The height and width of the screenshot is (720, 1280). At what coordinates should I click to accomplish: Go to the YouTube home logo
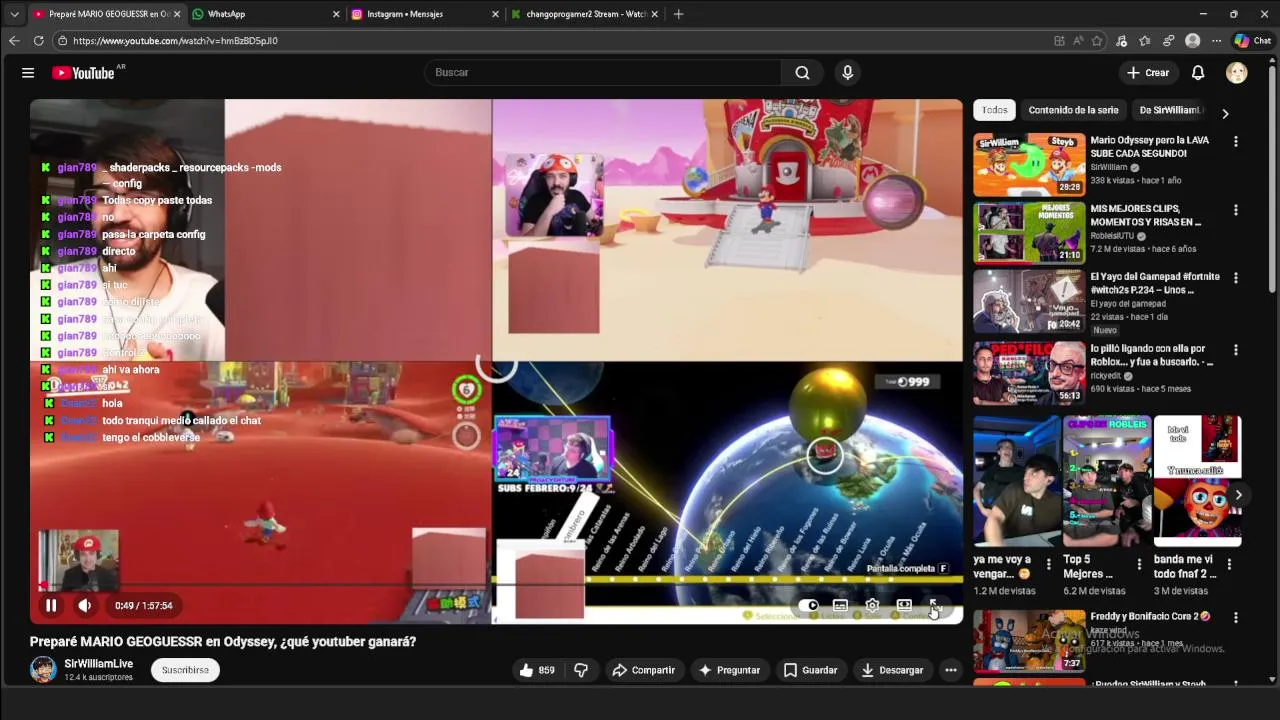83,73
